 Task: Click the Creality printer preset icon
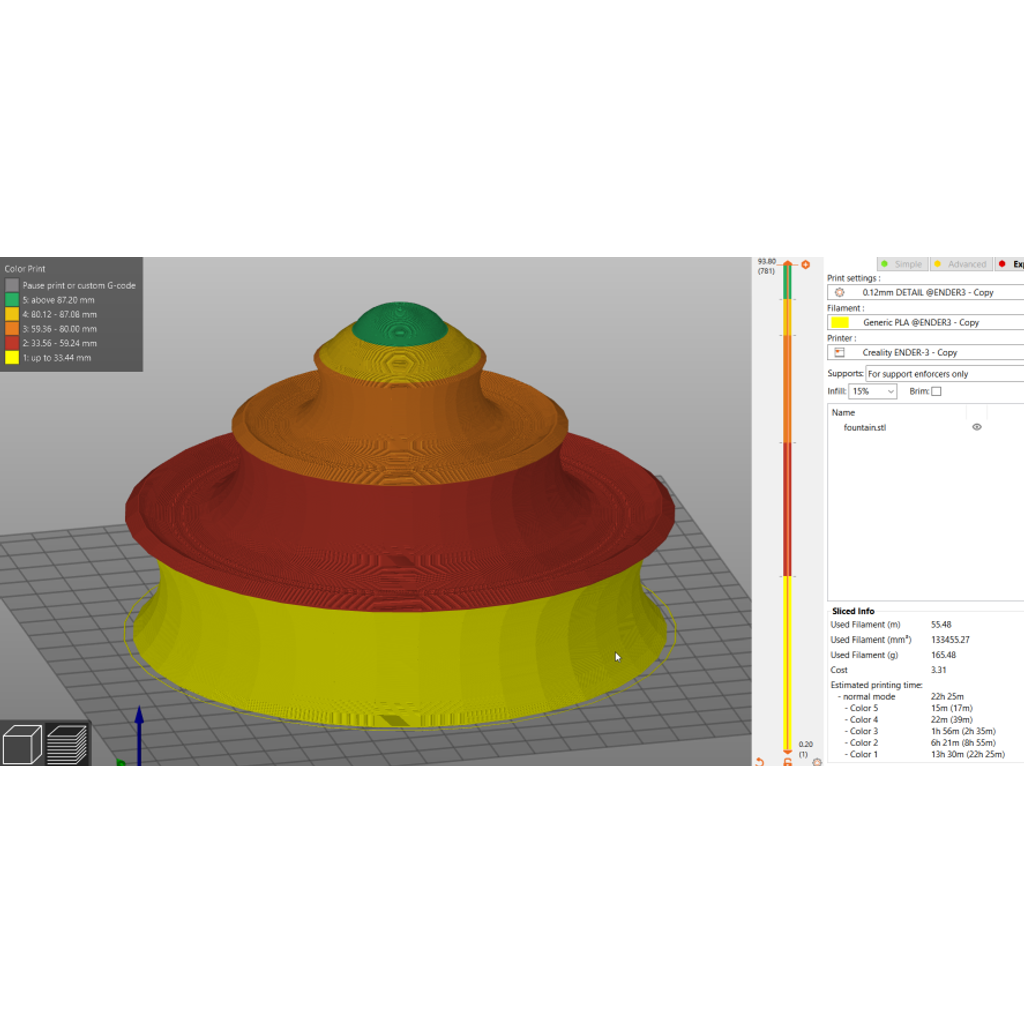840,353
